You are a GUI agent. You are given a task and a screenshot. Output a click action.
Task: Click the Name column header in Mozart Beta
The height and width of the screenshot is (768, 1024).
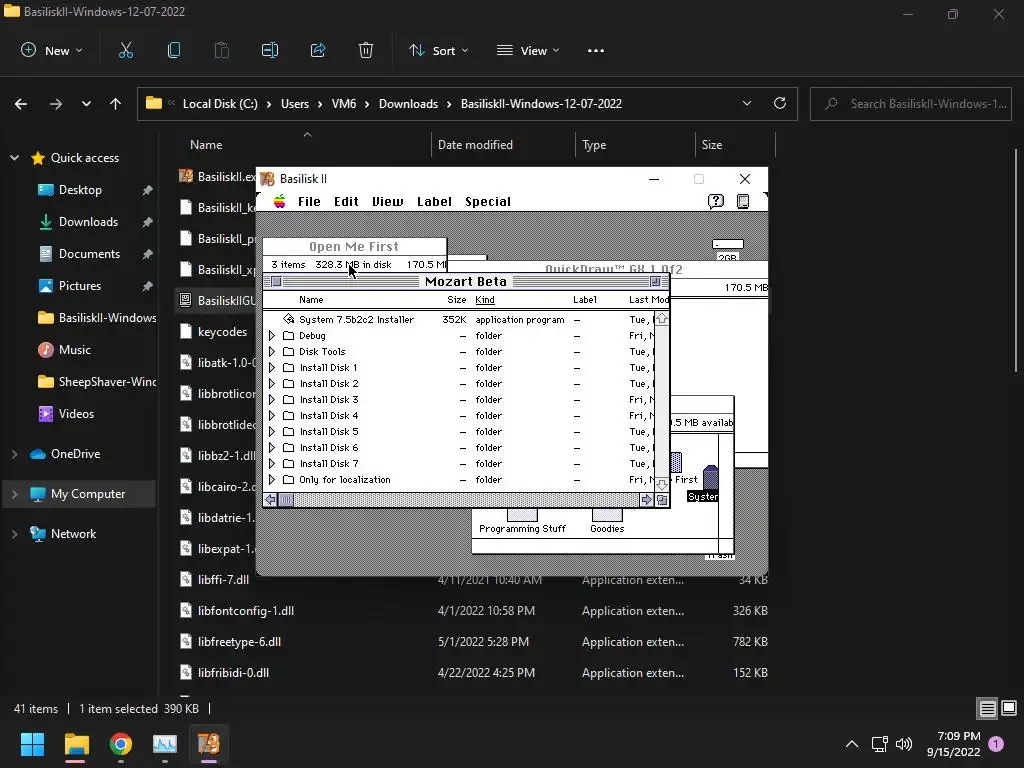(311, 300)
